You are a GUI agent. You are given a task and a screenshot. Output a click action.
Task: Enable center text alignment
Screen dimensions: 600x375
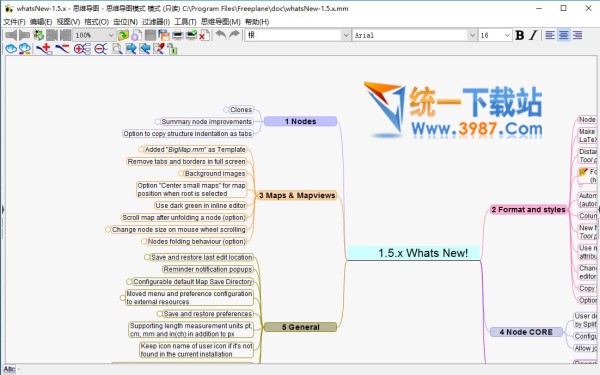564,35
